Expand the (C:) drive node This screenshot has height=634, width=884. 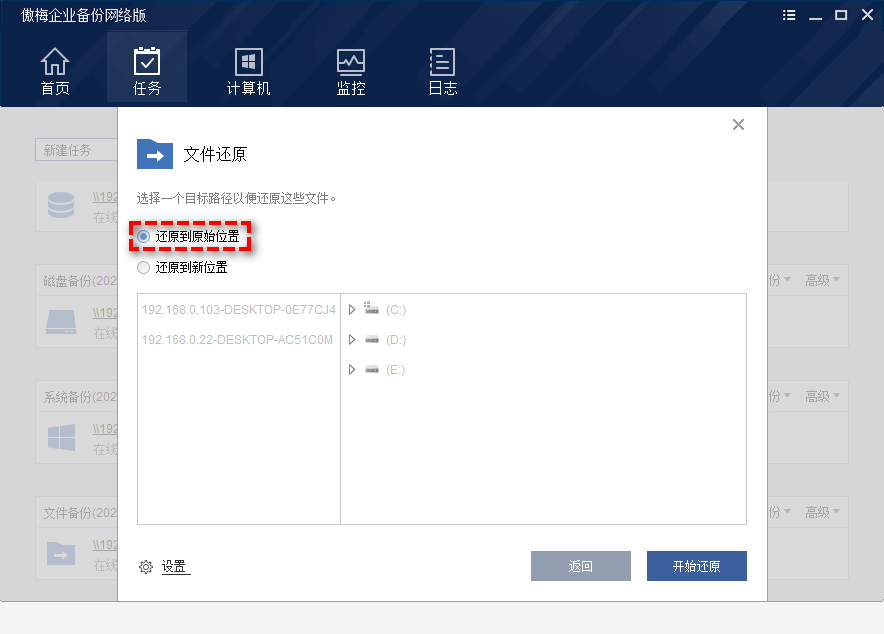352,310
